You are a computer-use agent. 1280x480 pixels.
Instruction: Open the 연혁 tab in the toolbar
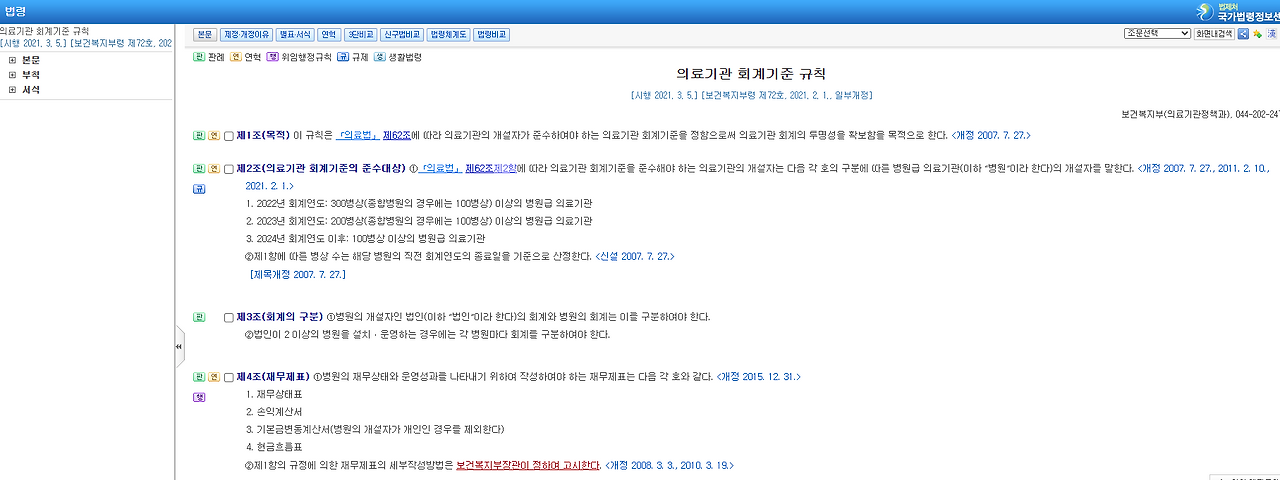[329, 34]
